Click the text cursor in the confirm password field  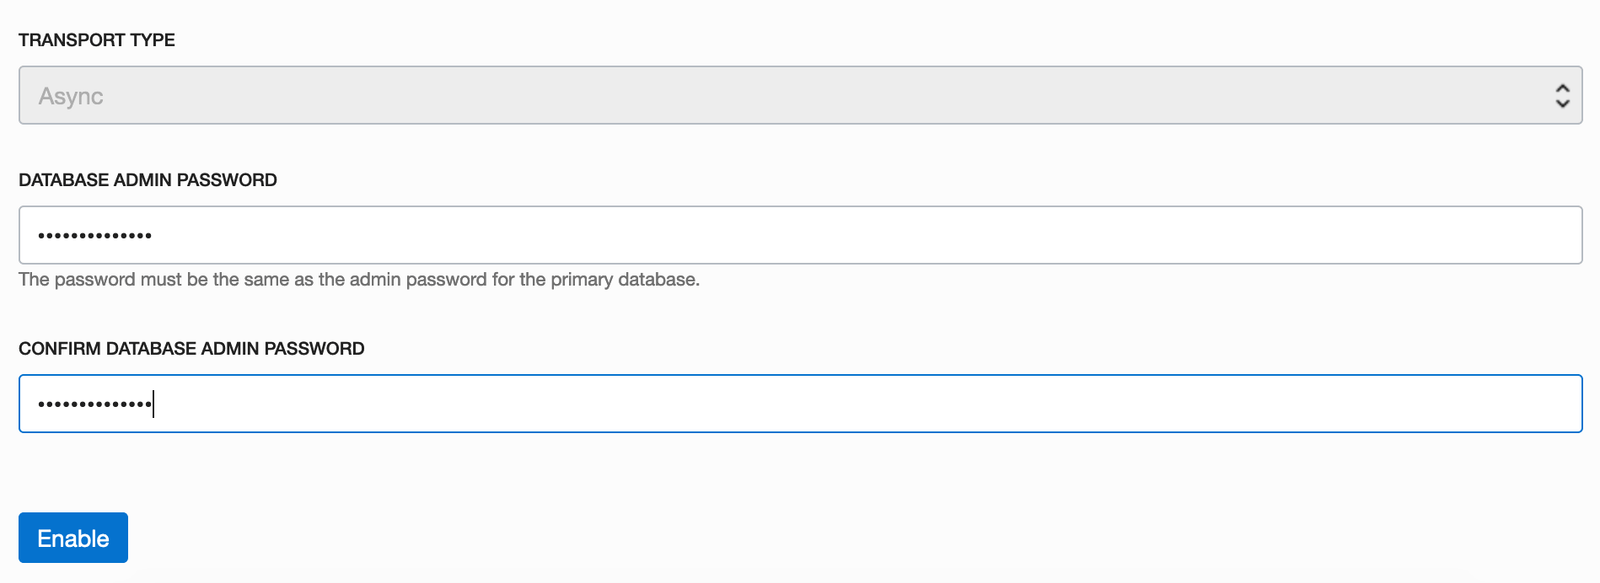(x=154, y=404)
